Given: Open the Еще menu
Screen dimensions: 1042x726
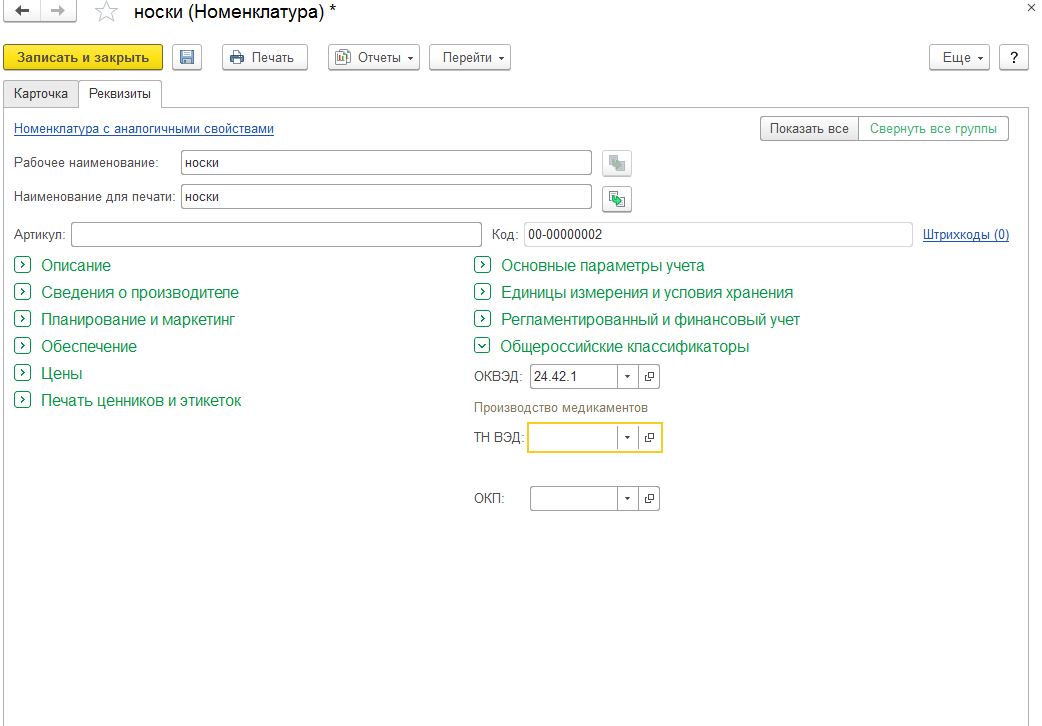Looking at the screenshot, I should (963, 57).
